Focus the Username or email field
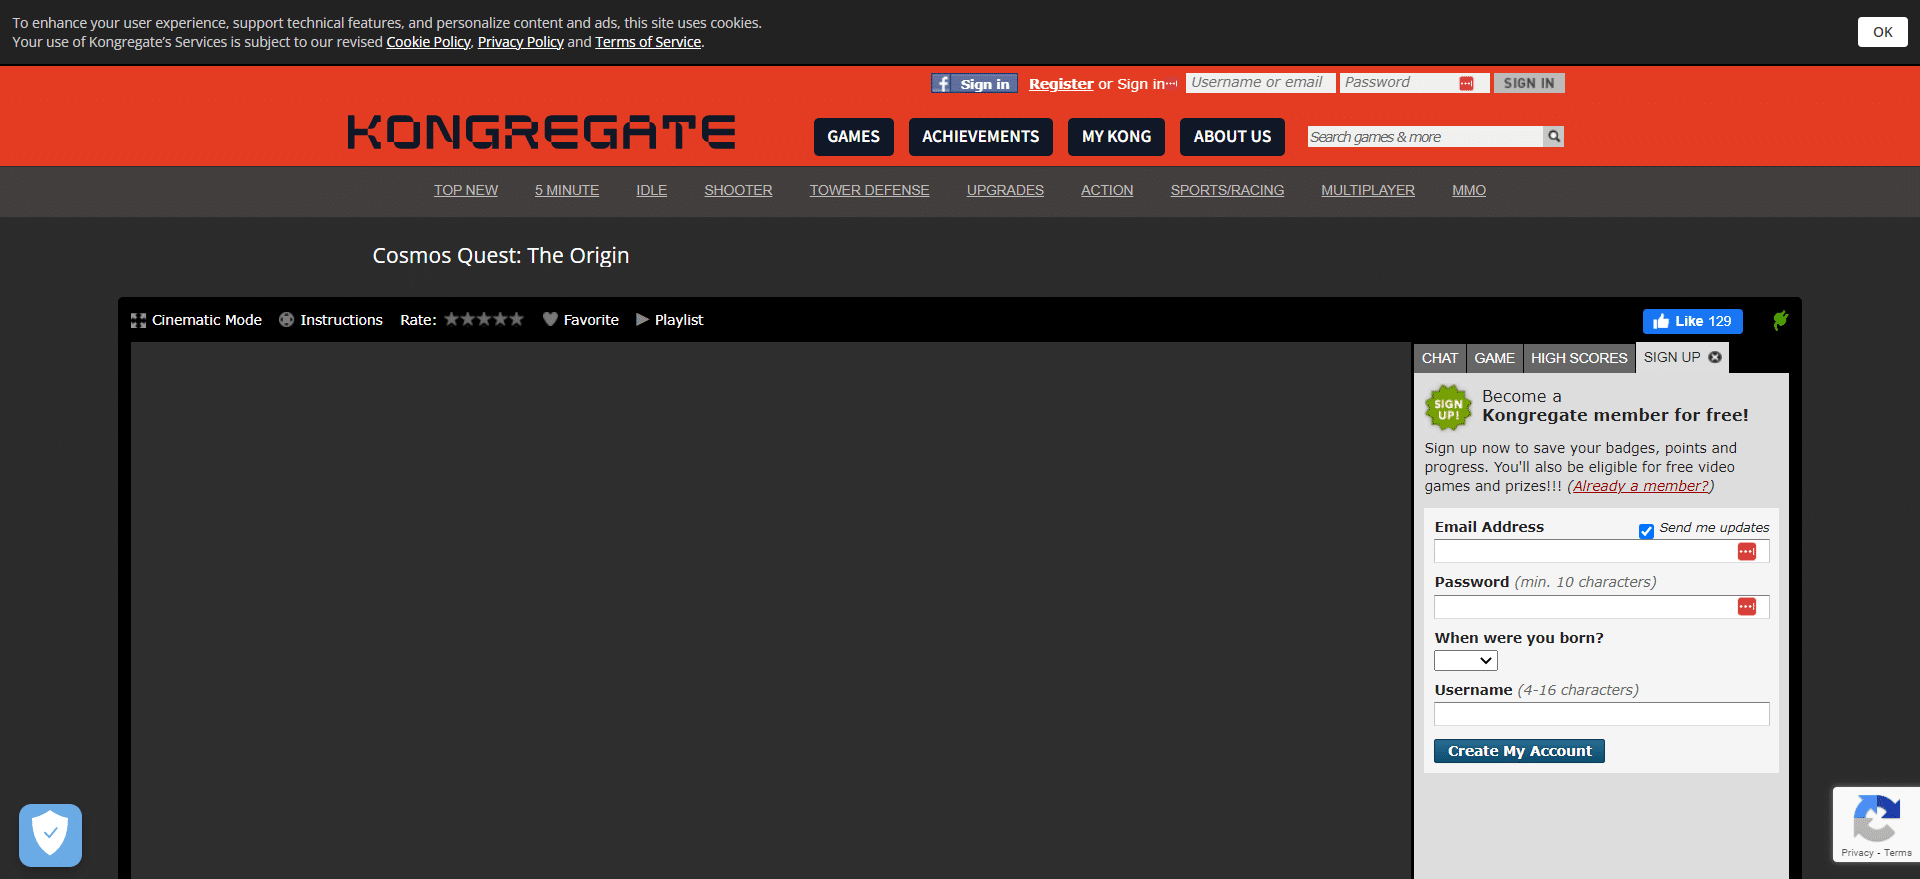 1260,83
